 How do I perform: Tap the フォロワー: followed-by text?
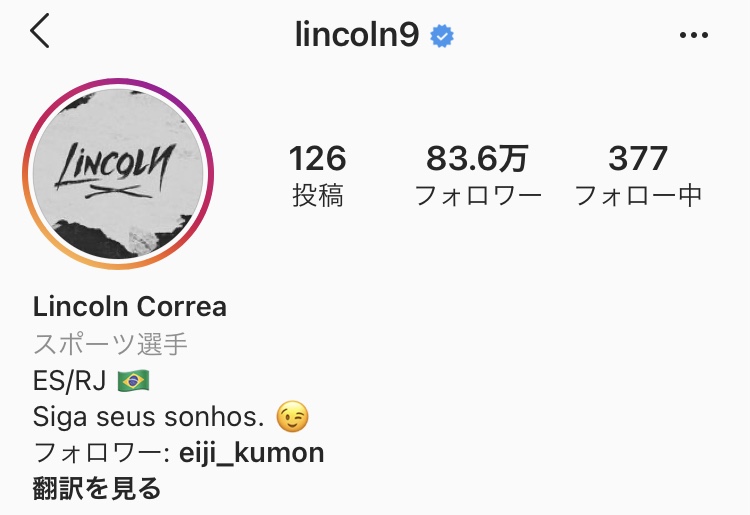pos(102,453)
